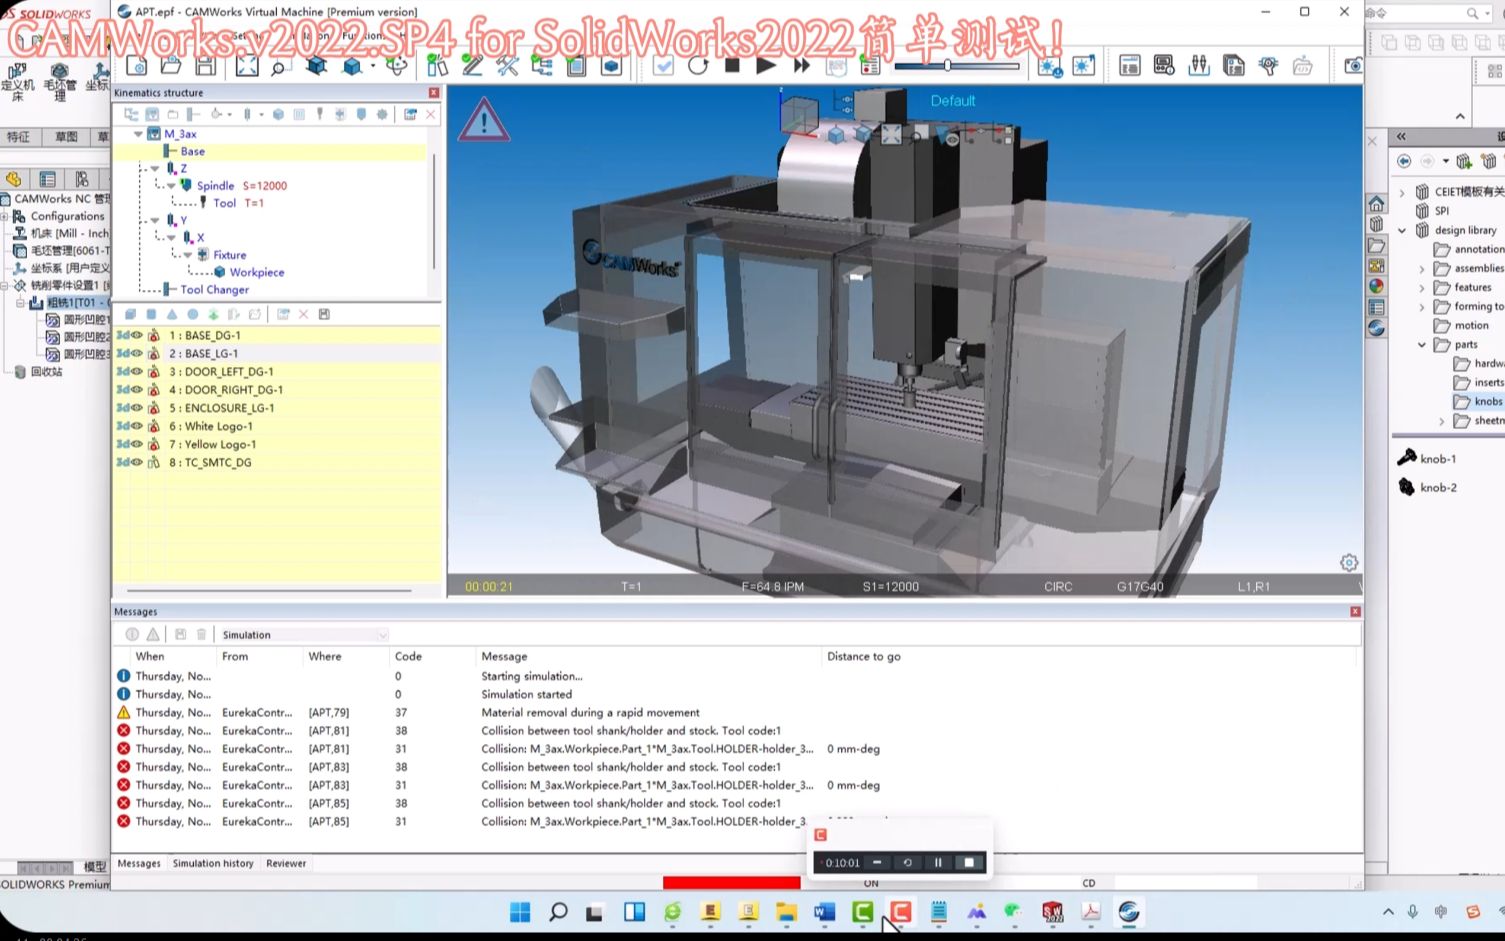This screenshot has height=941, width=1505.
Task: Collapse the Z axis node
Action: tap(155, 169)
